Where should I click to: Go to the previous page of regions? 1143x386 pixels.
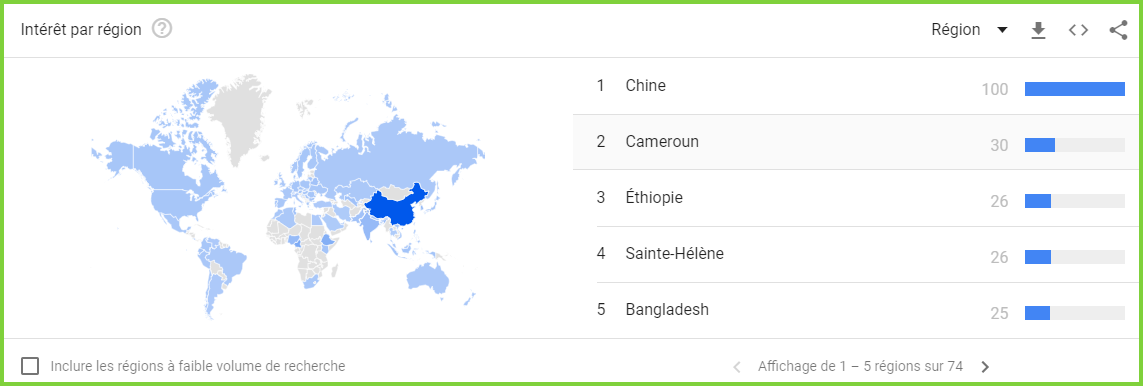click(x=737, y=366)
